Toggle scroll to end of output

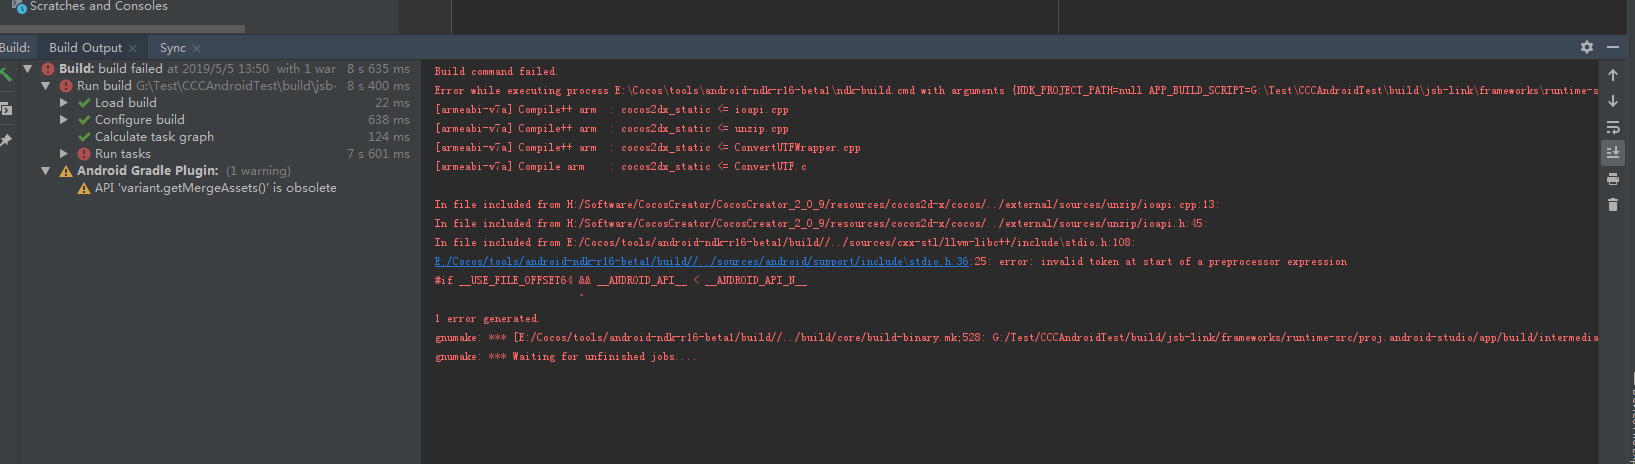[1613, 152]
